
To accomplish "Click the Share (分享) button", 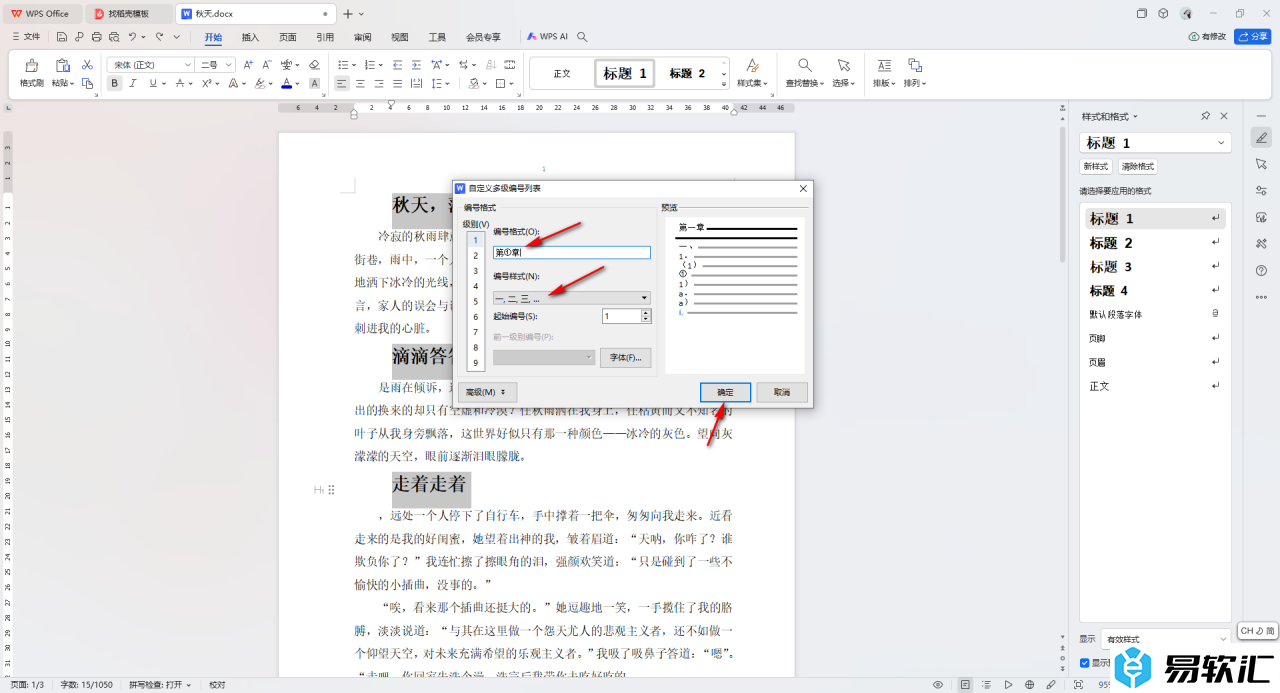I will (x=1253, y=37).
